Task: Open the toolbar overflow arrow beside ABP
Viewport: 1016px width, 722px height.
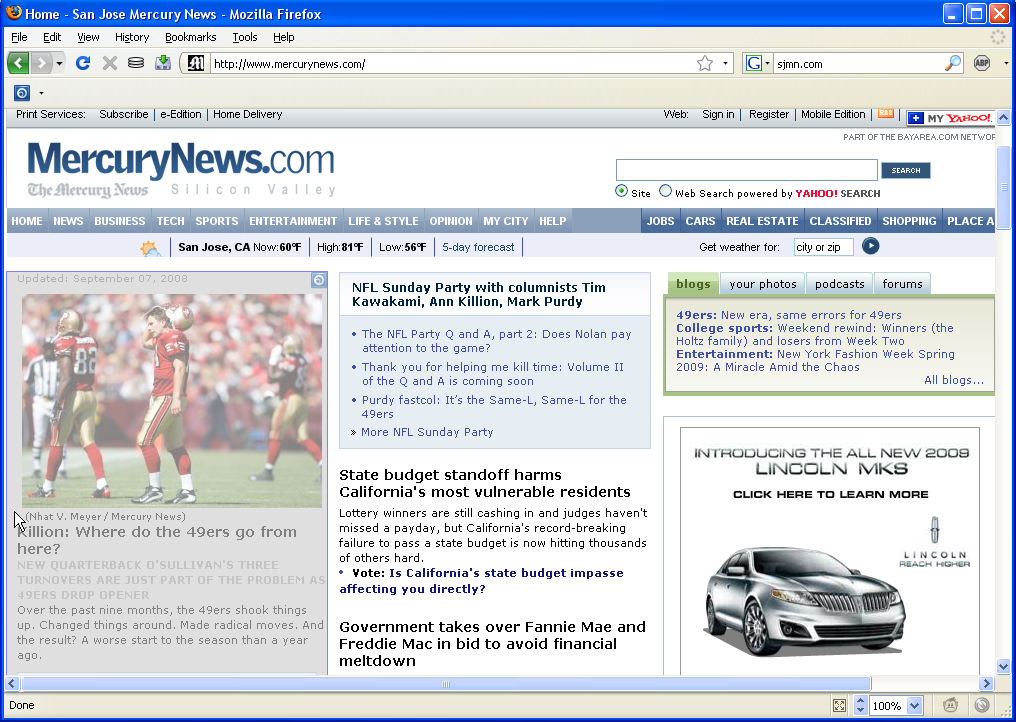Action: point(1006,64)
